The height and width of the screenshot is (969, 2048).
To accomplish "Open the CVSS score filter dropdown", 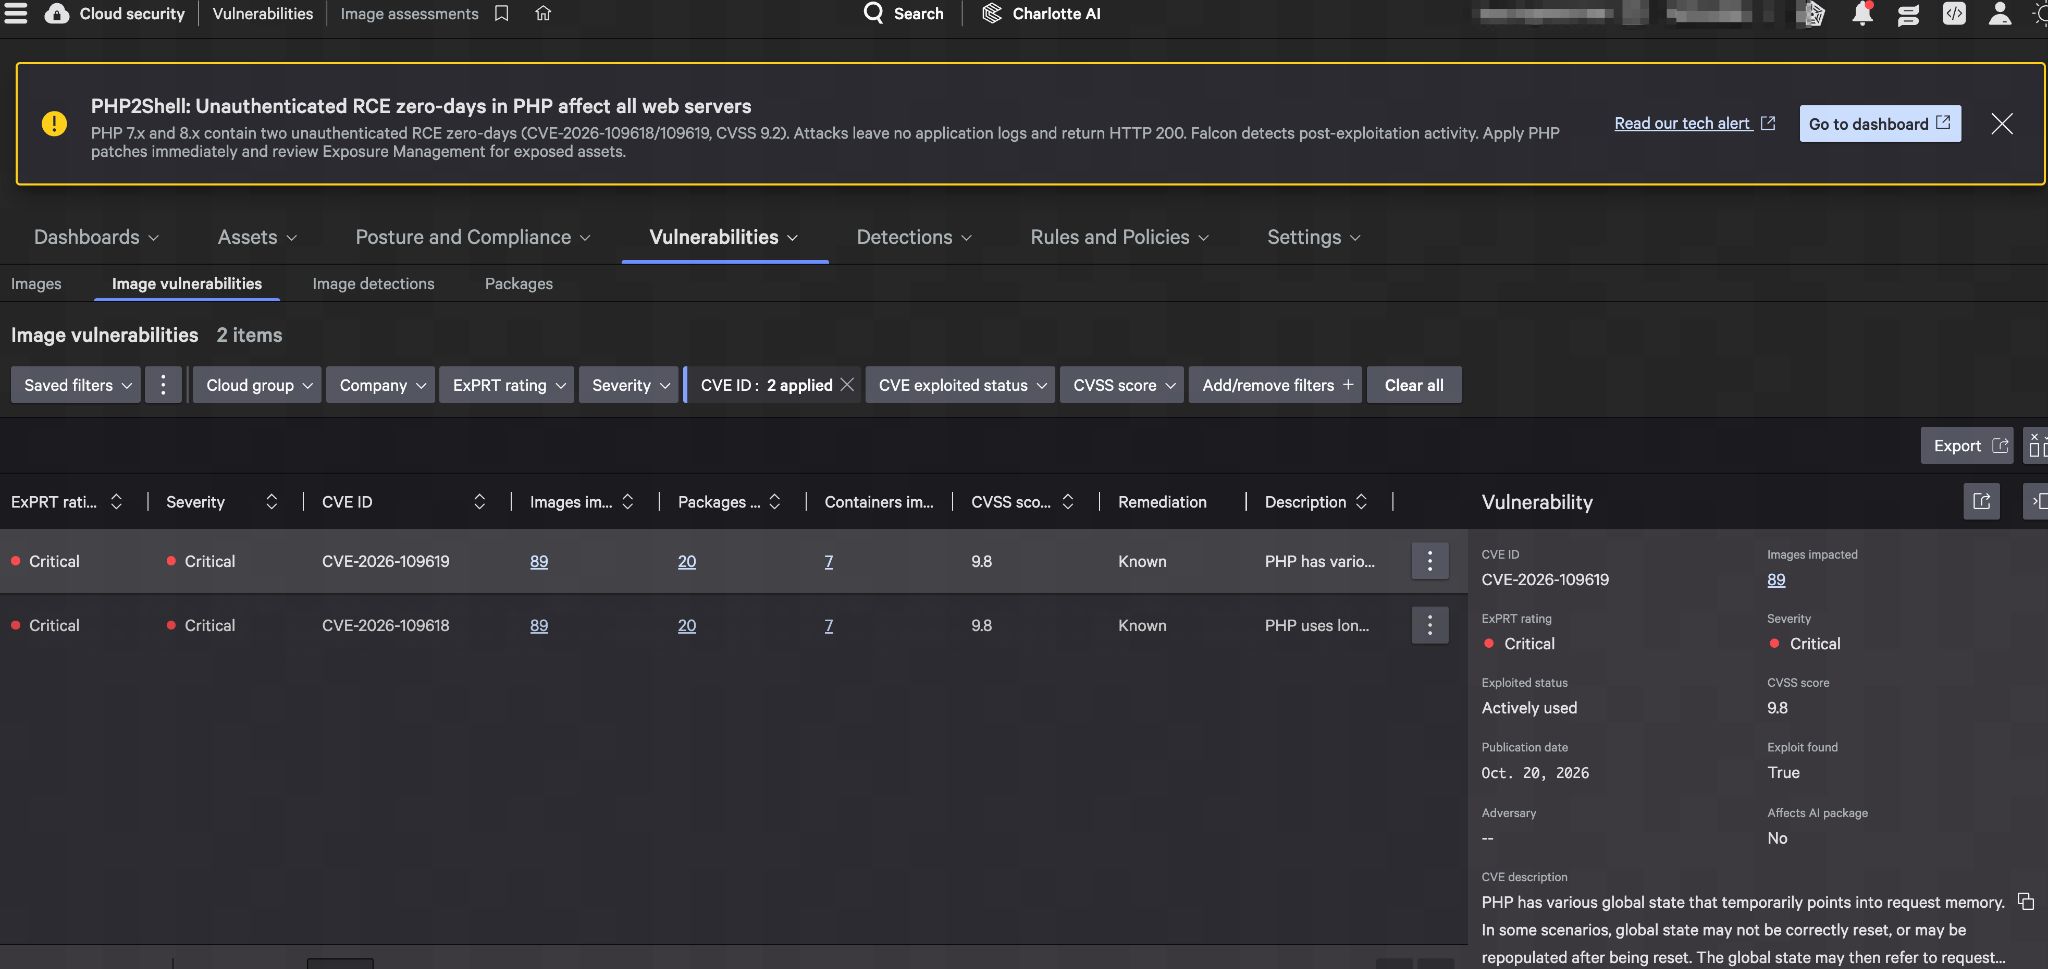I will tap(1122, 385).
